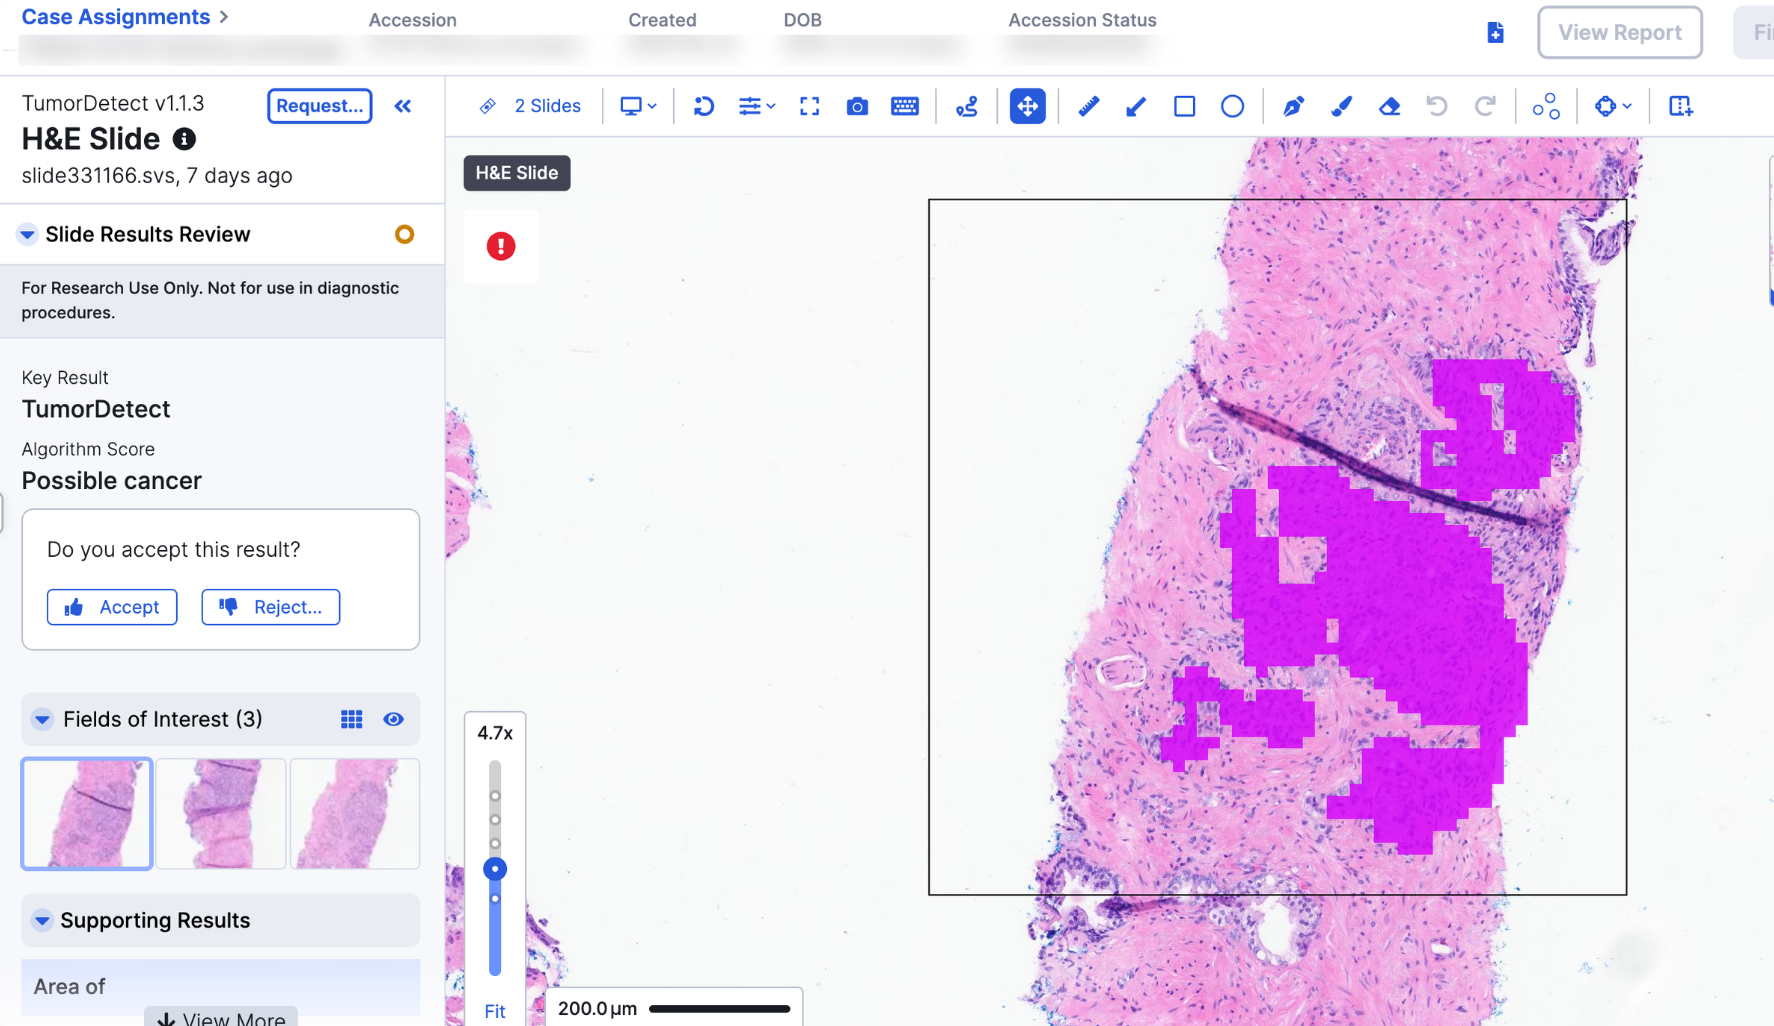Select the arrow annotation tool
Image resolution: width=1774 pixels, height=1026 pixels.
tap(1136, 106)
